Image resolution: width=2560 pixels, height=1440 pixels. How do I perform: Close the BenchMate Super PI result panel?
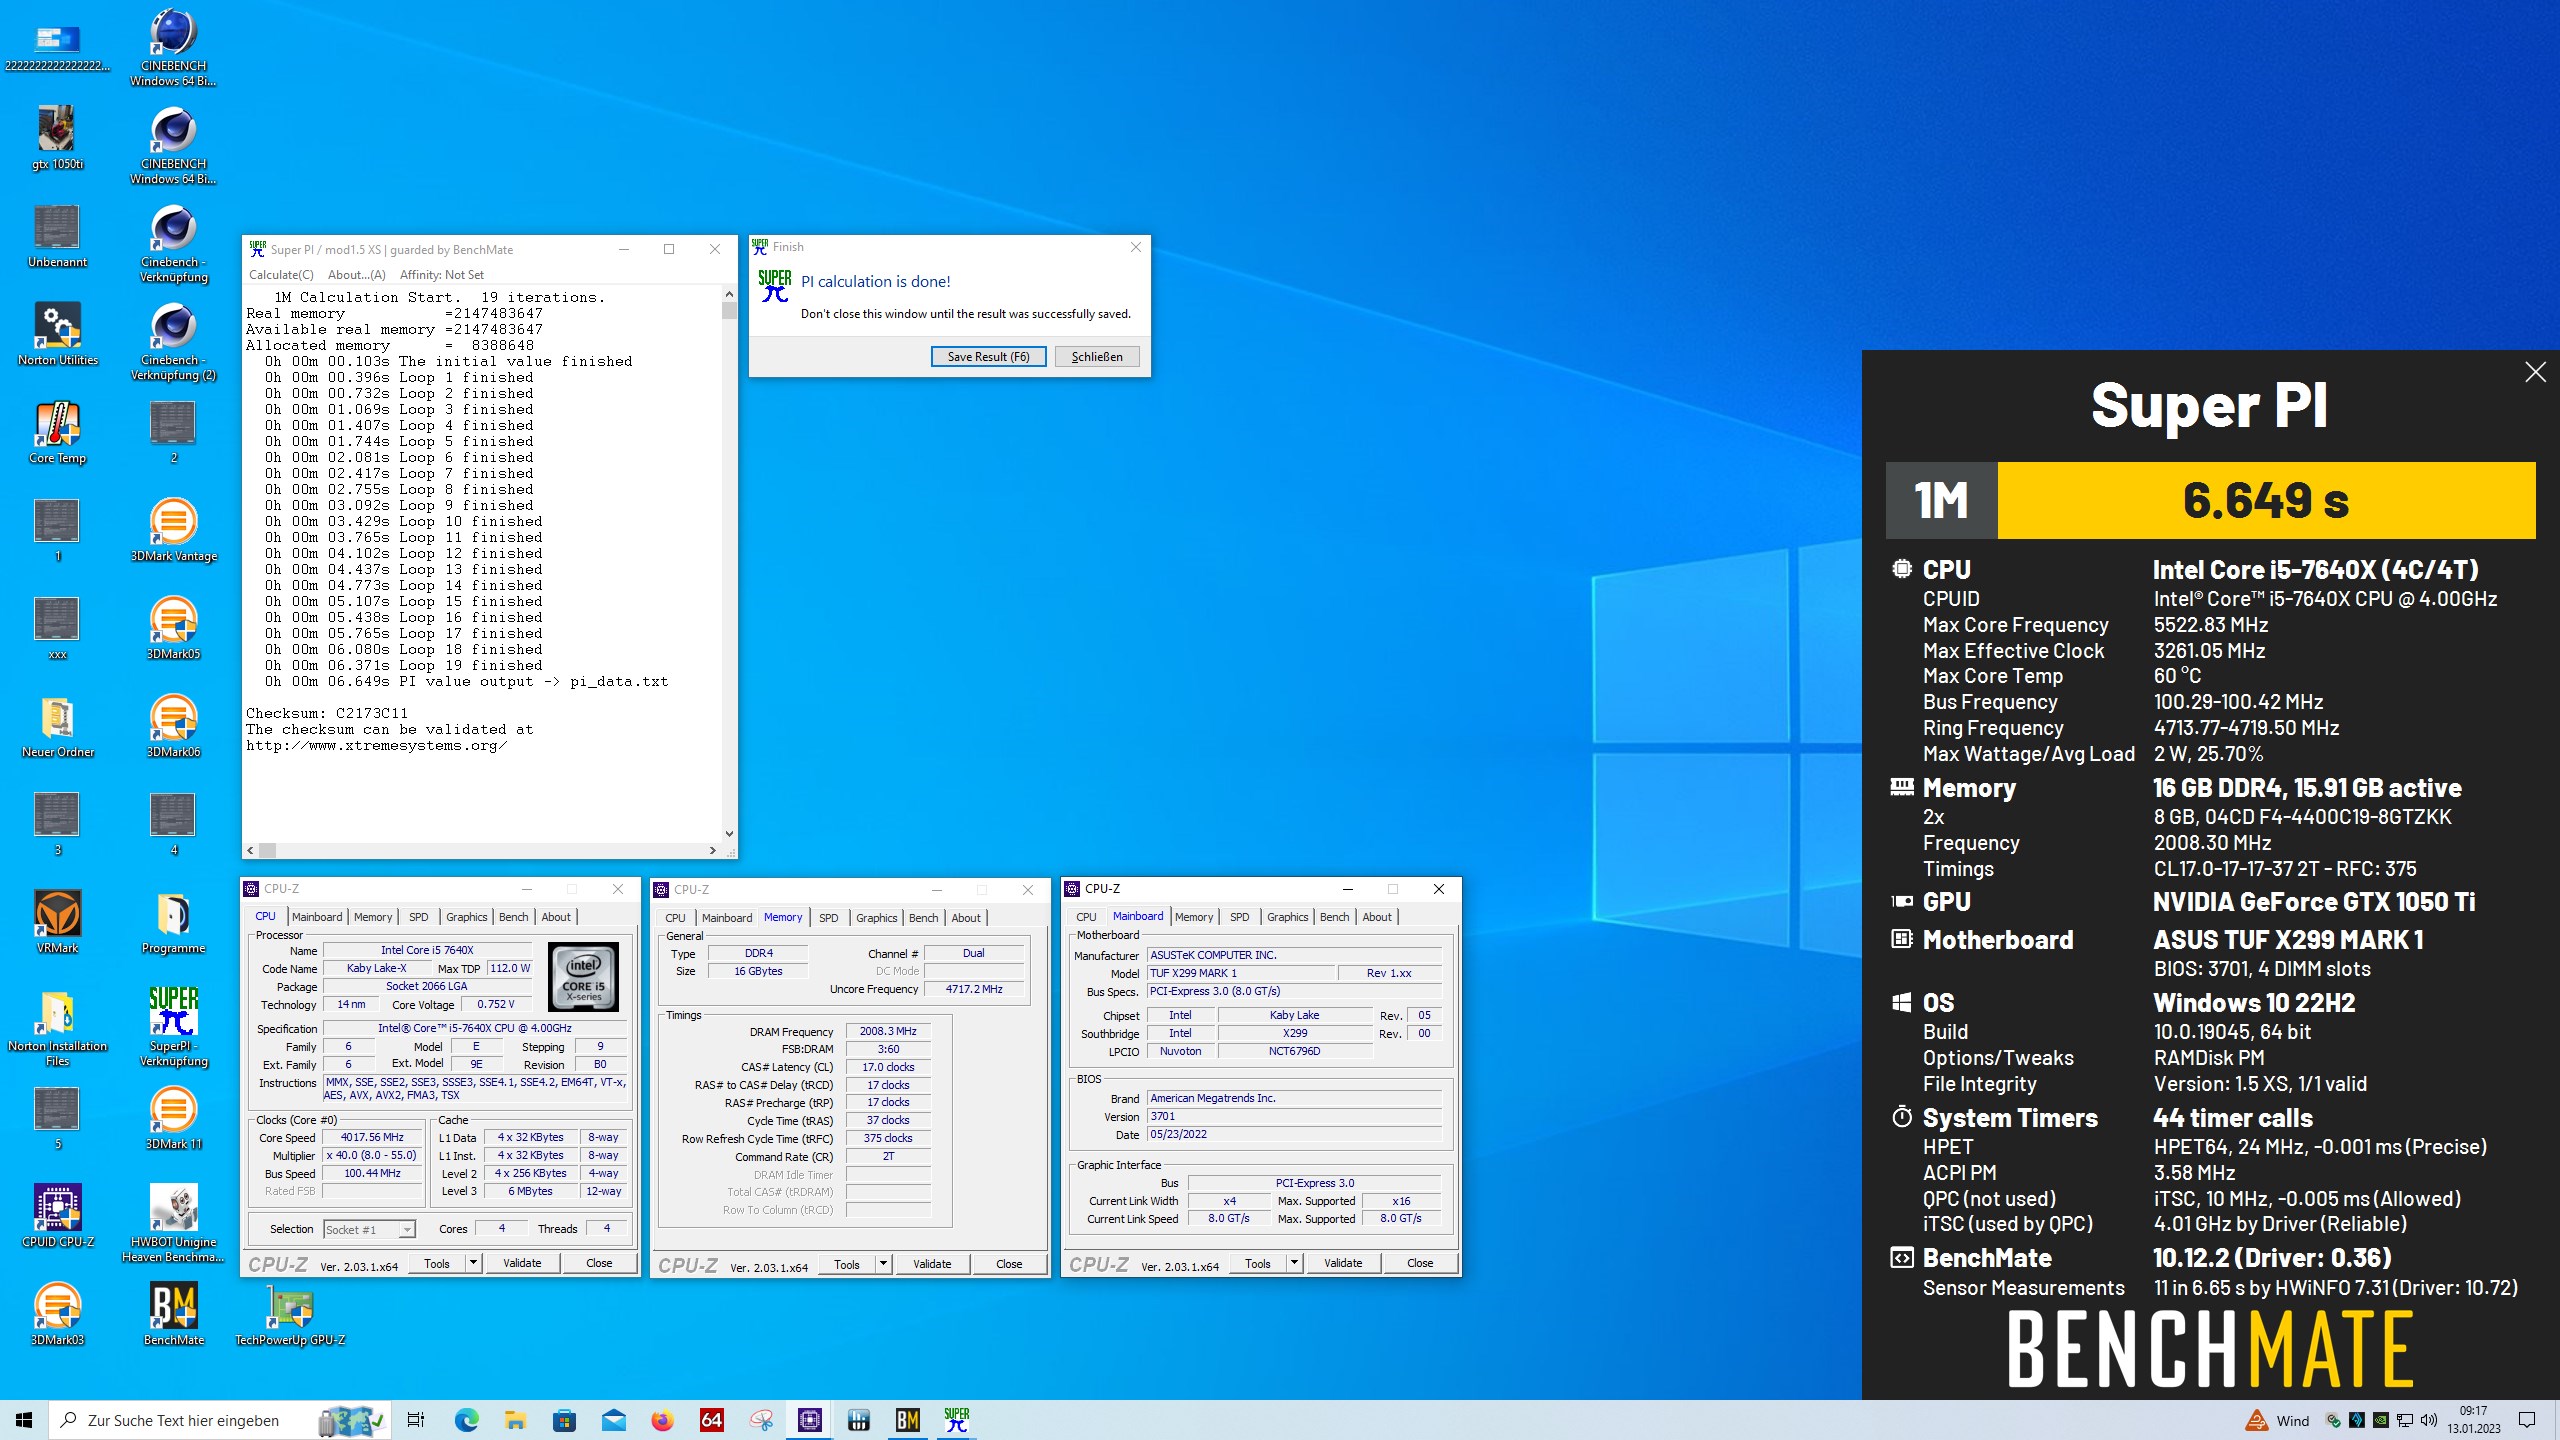(2535, 373)
